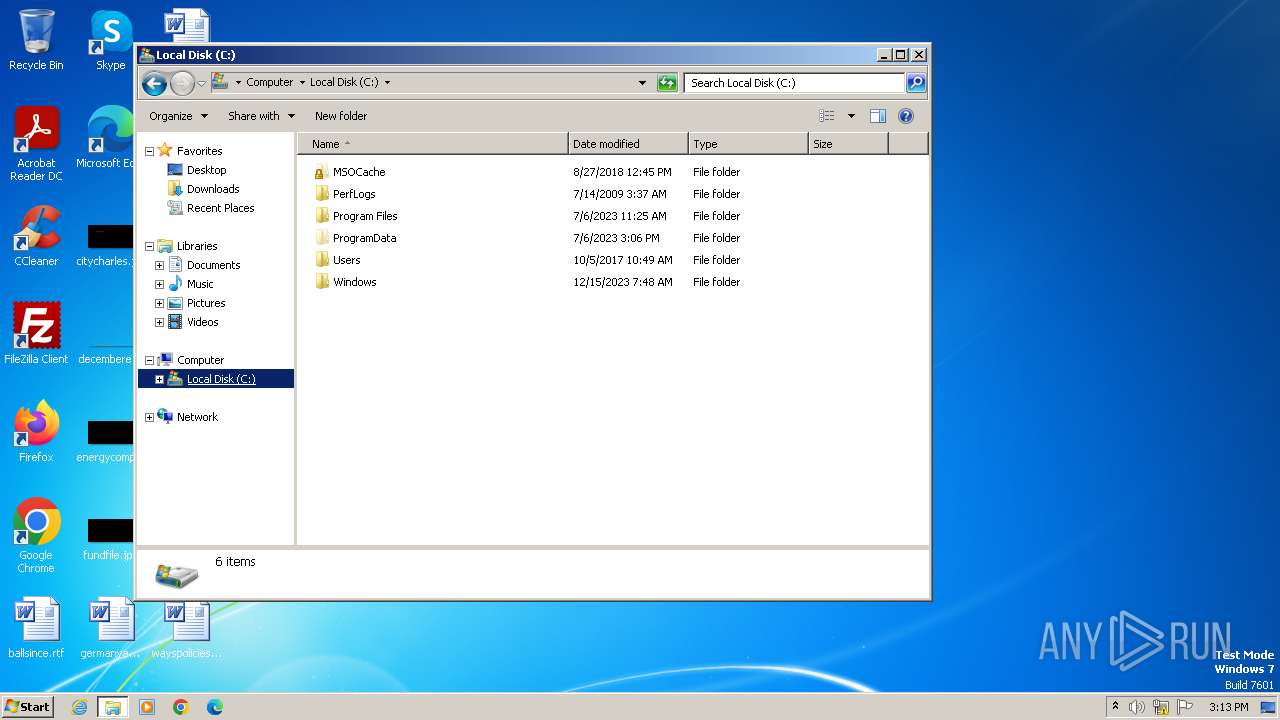The image size is (1280, 720).
Task: Open Google Chrome desktop shortcut
Action: point(36,536)
